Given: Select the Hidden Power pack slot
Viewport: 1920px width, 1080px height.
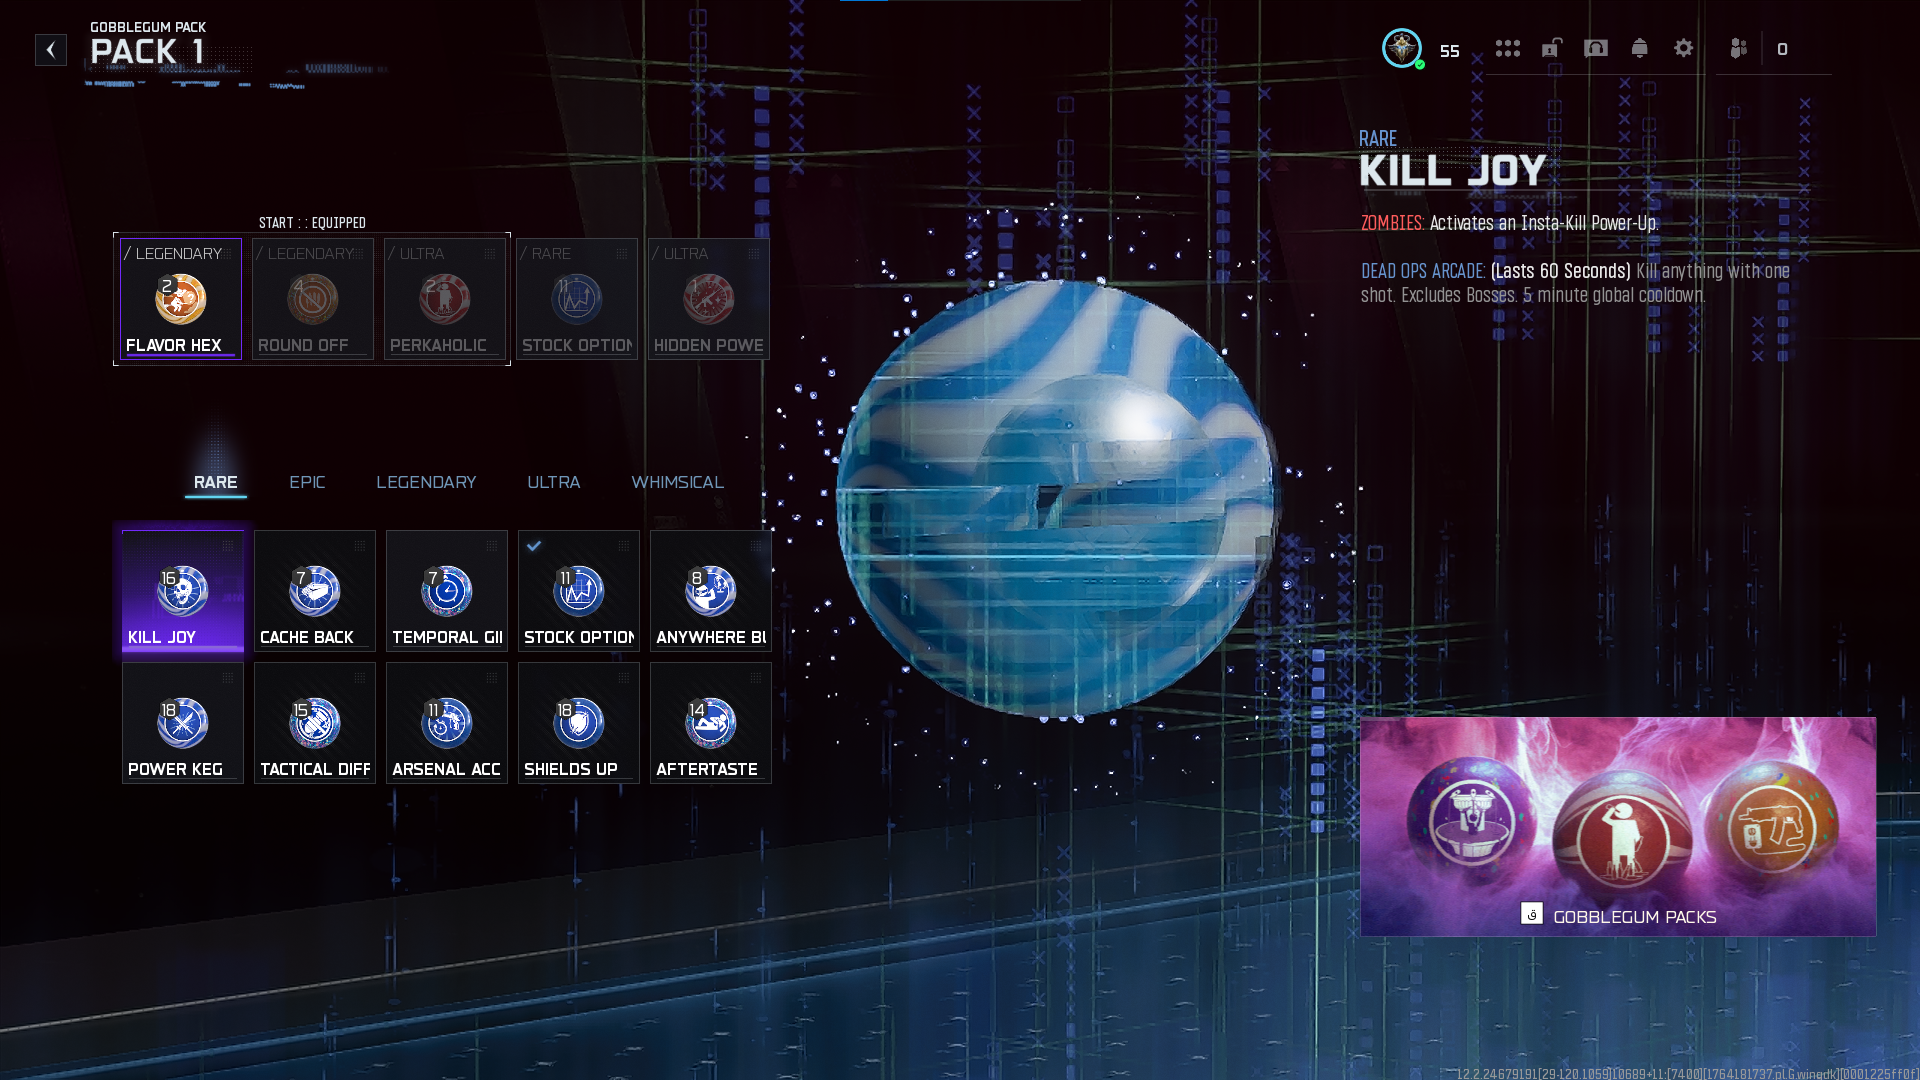Looking at the screenshot, I should click(709, 299).
